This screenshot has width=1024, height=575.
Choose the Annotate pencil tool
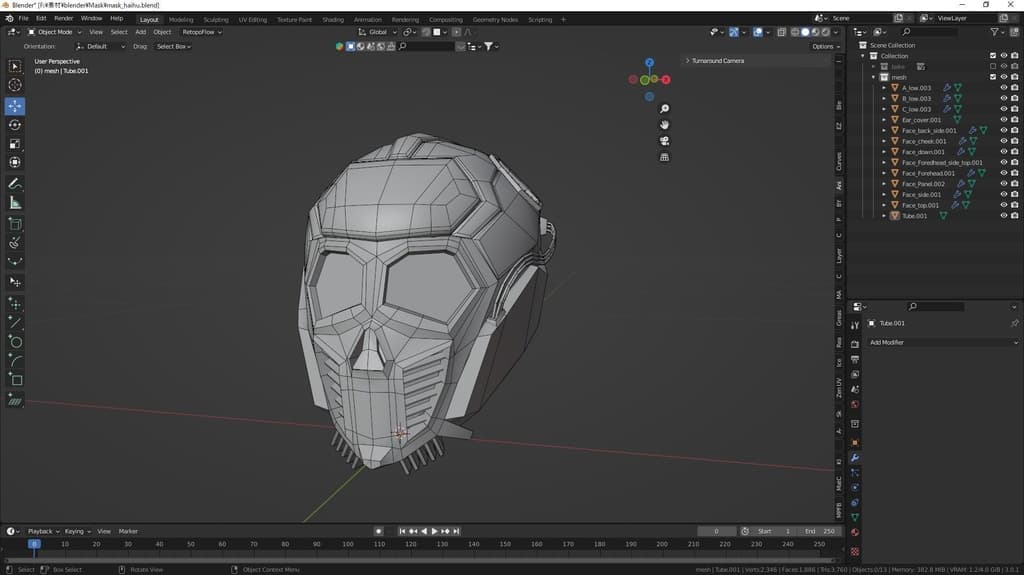(x=15, y=184)
